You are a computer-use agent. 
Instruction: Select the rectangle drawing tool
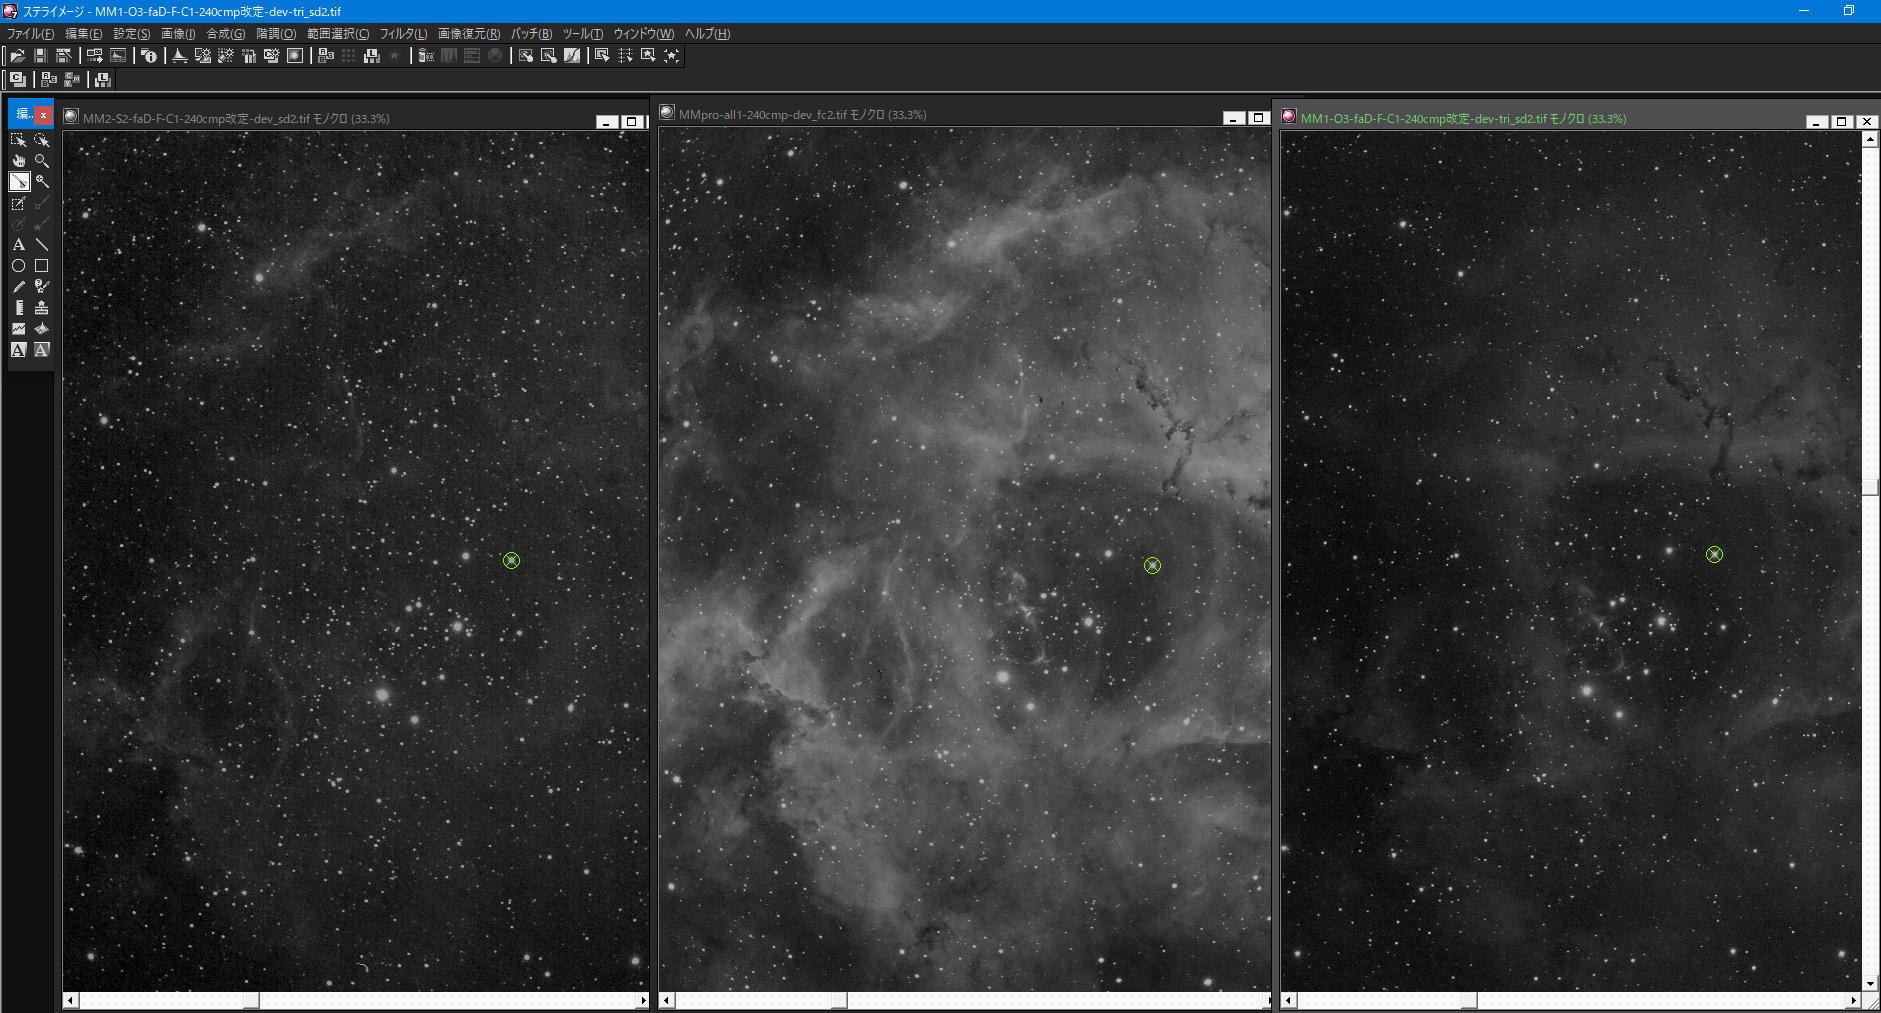pyautogui.click(x=42, y=266)
